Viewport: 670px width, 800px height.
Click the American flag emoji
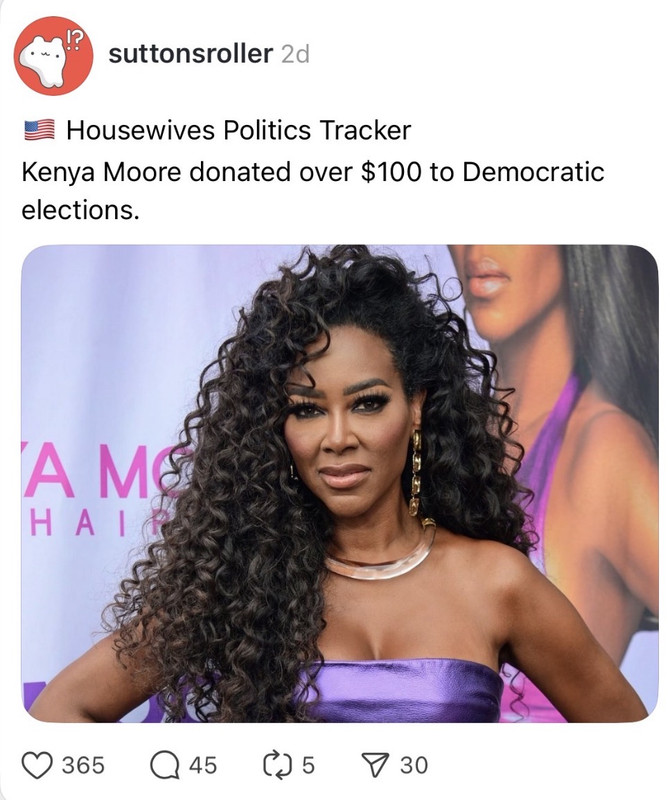coord(39,130)
